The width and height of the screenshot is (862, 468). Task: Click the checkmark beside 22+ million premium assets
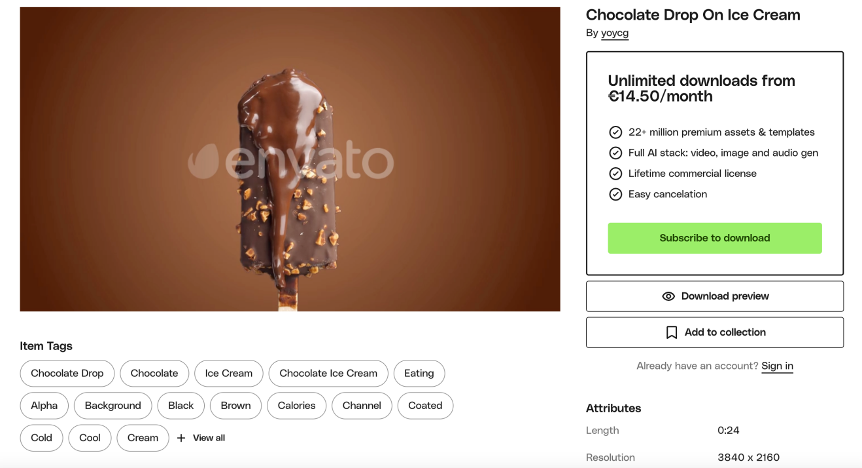[x=615, y=133]
